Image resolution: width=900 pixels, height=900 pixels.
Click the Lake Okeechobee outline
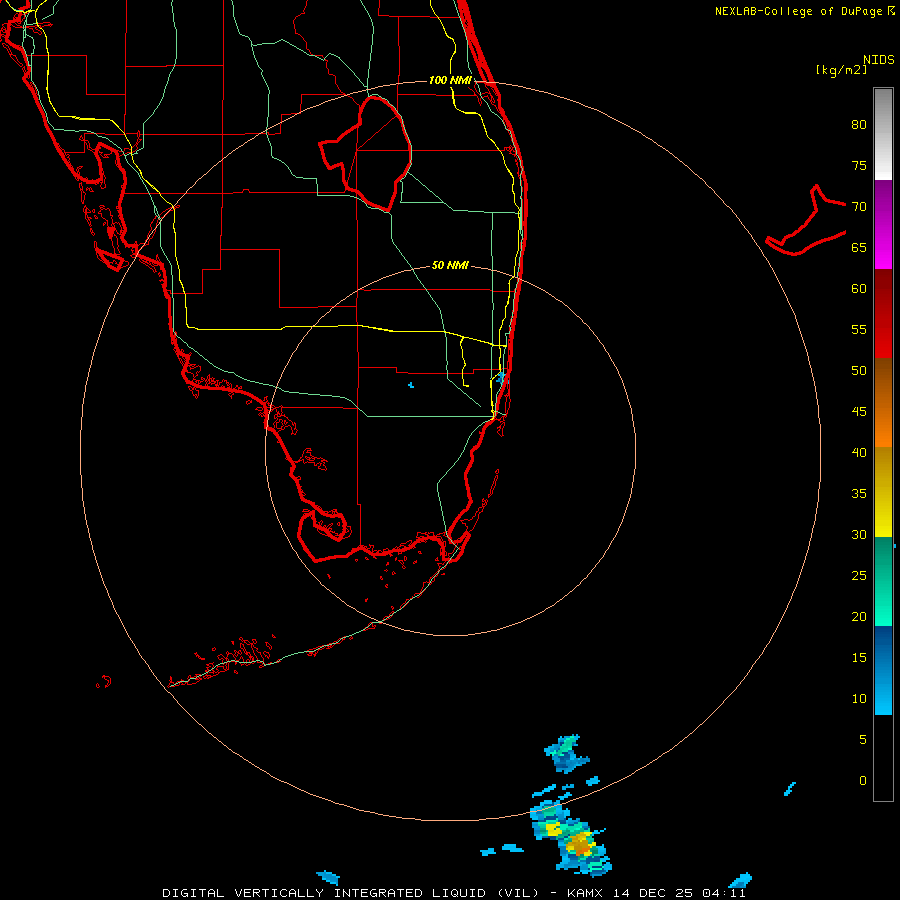pos(366,153)
